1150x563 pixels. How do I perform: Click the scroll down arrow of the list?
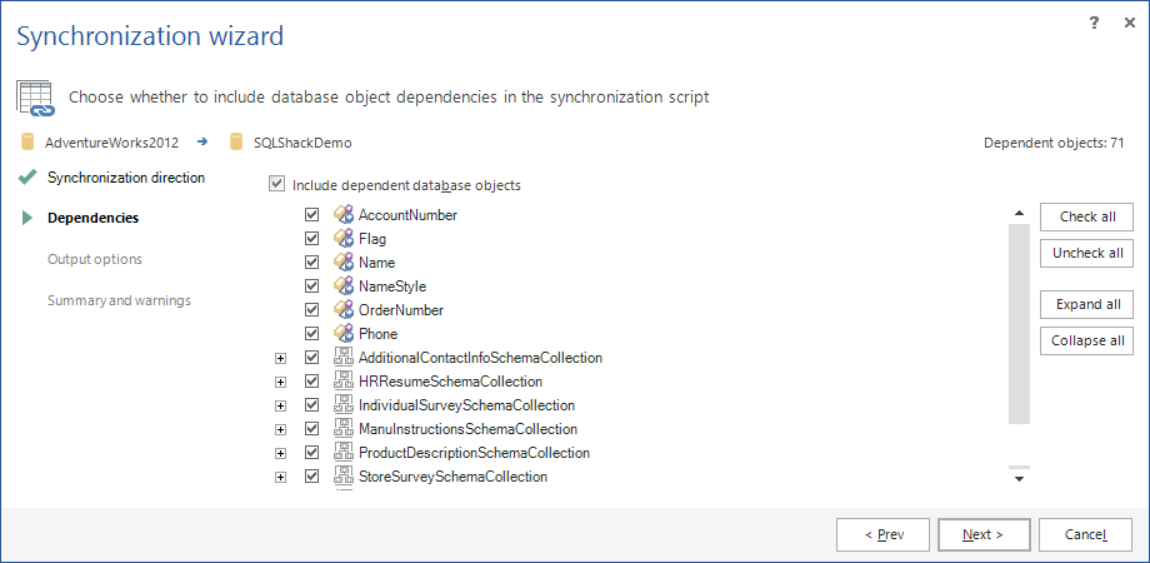1019,479
